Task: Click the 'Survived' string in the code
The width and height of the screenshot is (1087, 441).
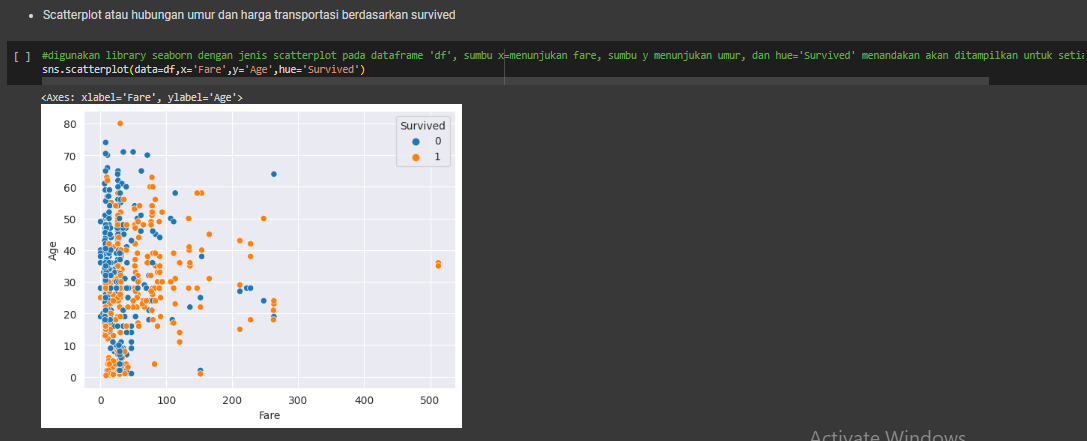Action: (333, 71)
